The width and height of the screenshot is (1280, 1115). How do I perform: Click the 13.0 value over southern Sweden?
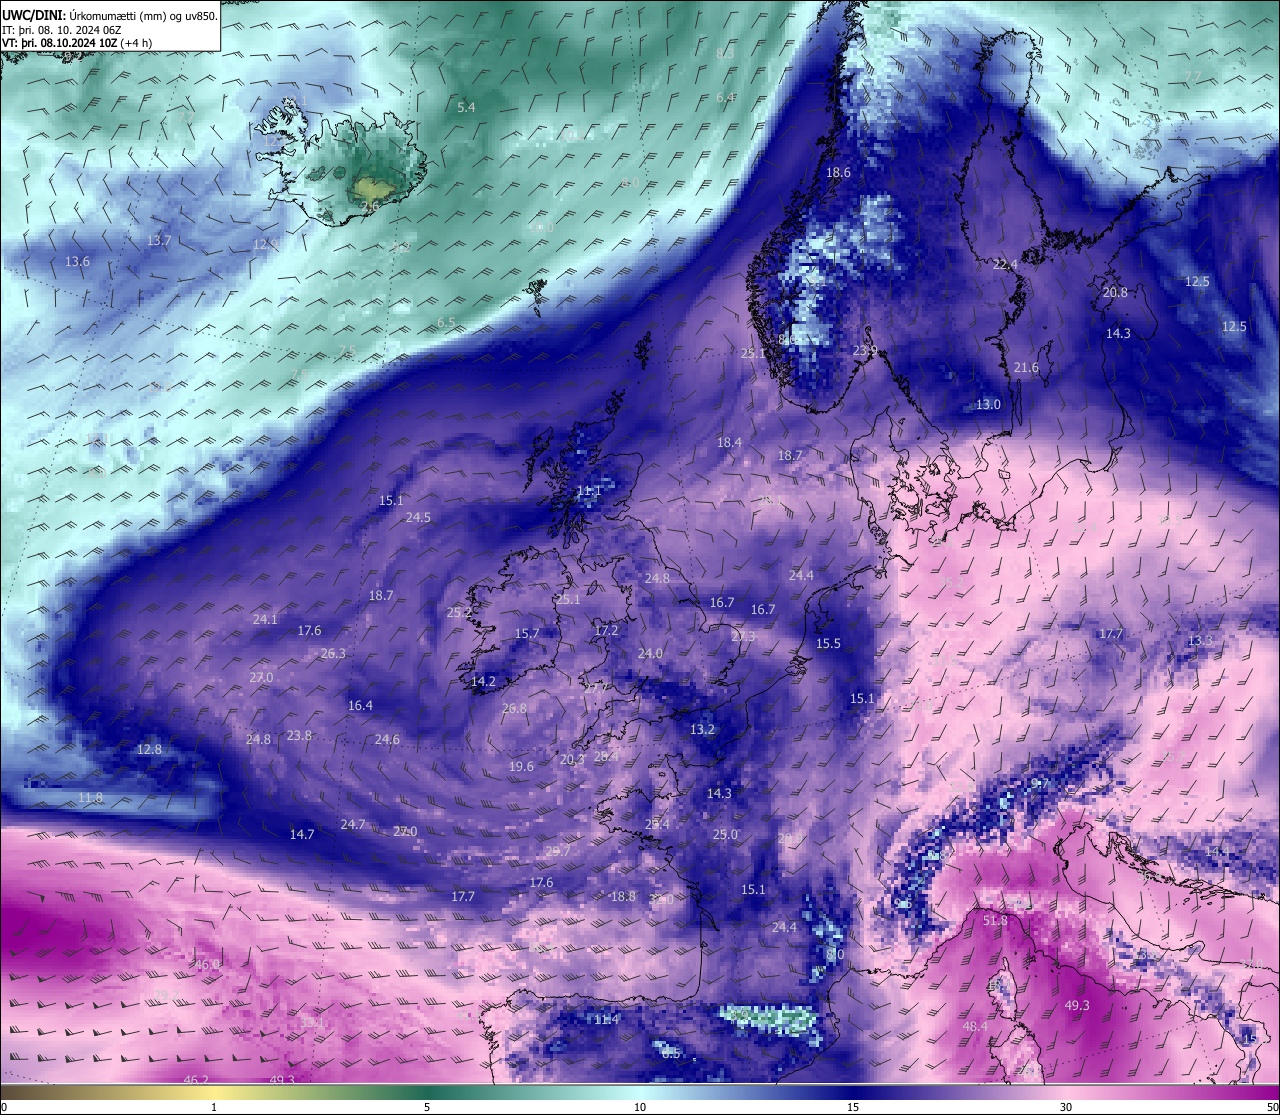point(988,404)
